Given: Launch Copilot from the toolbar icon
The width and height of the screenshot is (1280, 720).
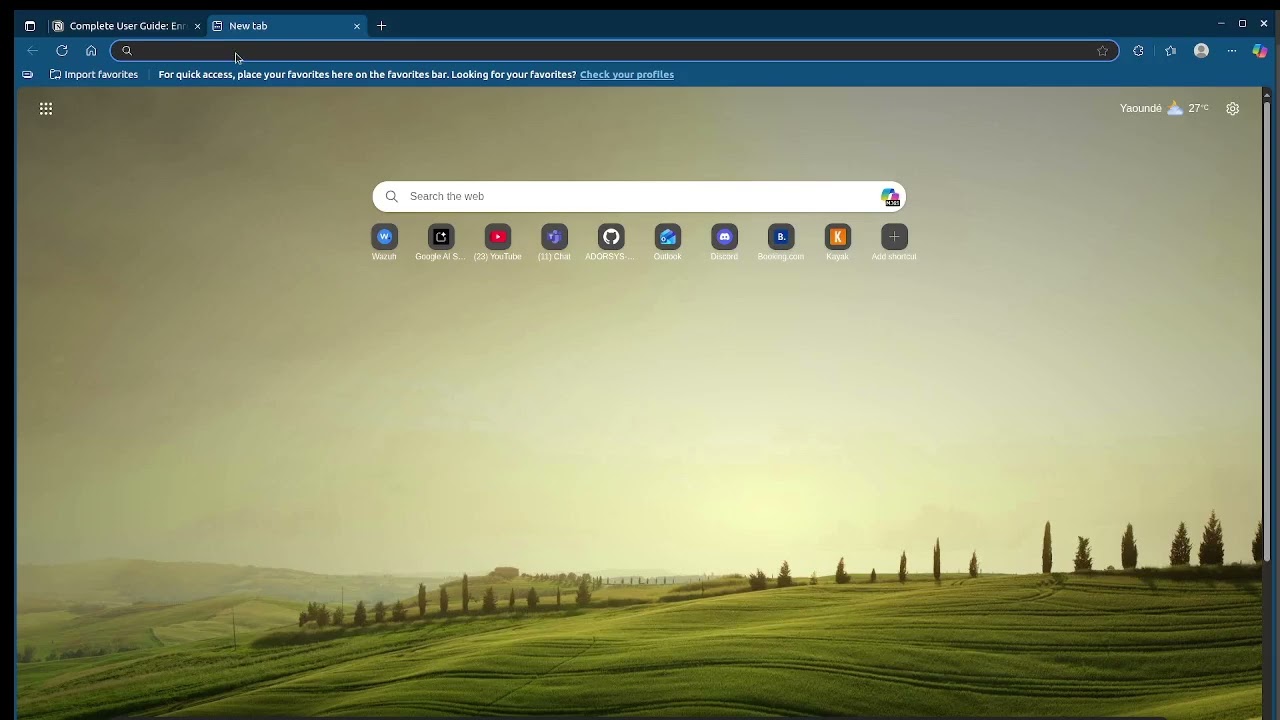Looking at the screenshot, I should click(1260, 51).
